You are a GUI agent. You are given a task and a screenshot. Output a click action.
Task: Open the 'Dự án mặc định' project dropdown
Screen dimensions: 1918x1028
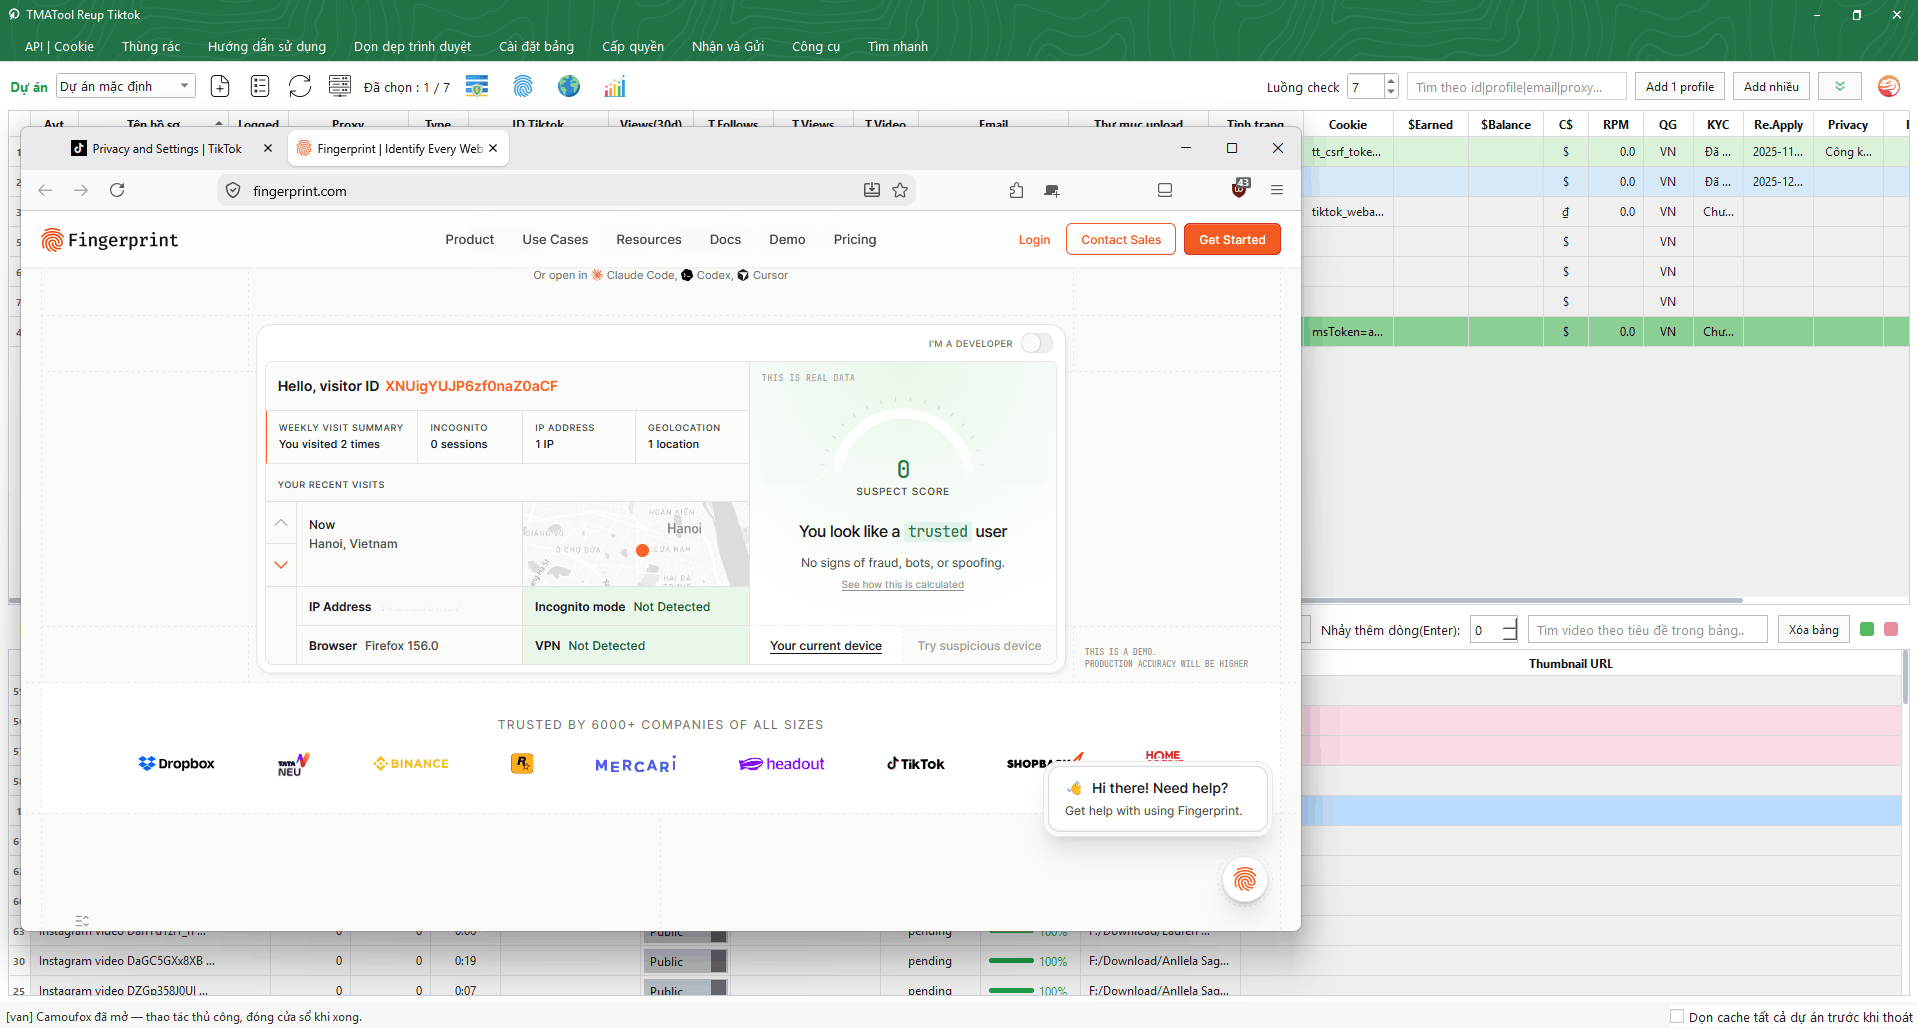click(x=126, y=87)
